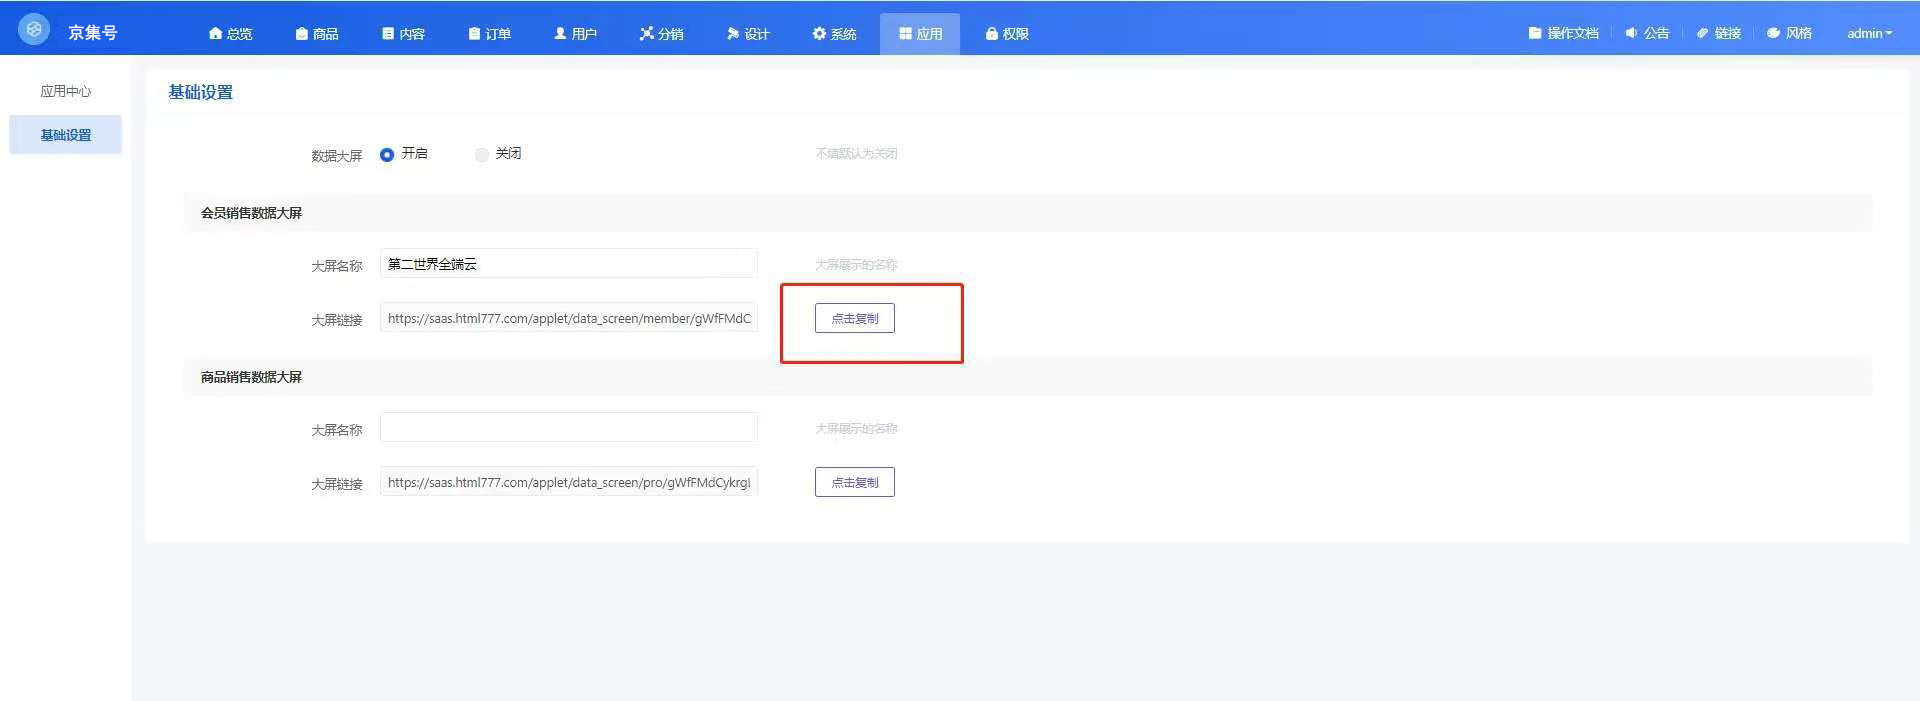Select the 开启 radio for 数据大屏
1920x701 pixels.
[387, 155]
